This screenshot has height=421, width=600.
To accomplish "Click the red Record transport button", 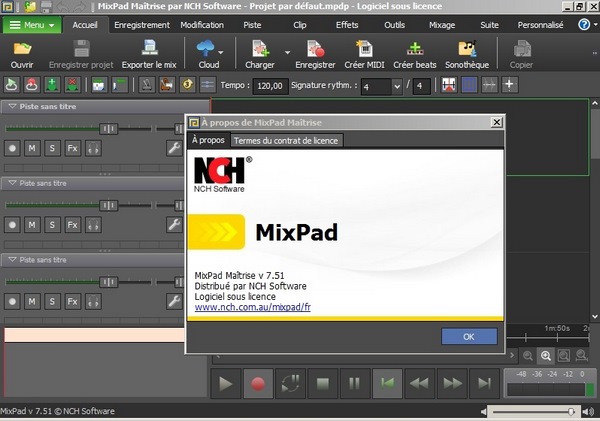I will [x=258, y=383].
